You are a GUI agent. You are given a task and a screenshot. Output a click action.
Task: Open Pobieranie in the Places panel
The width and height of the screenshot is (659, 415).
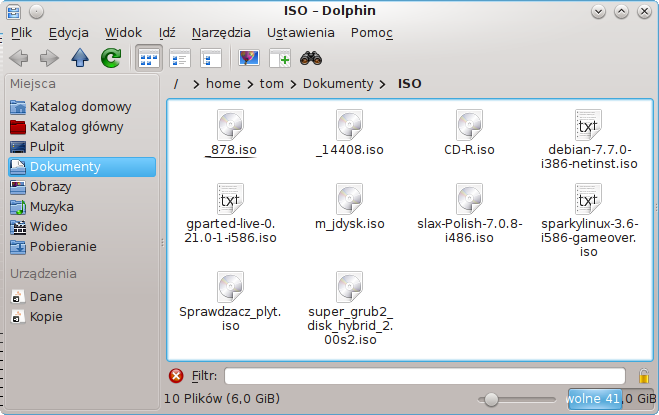63,246
